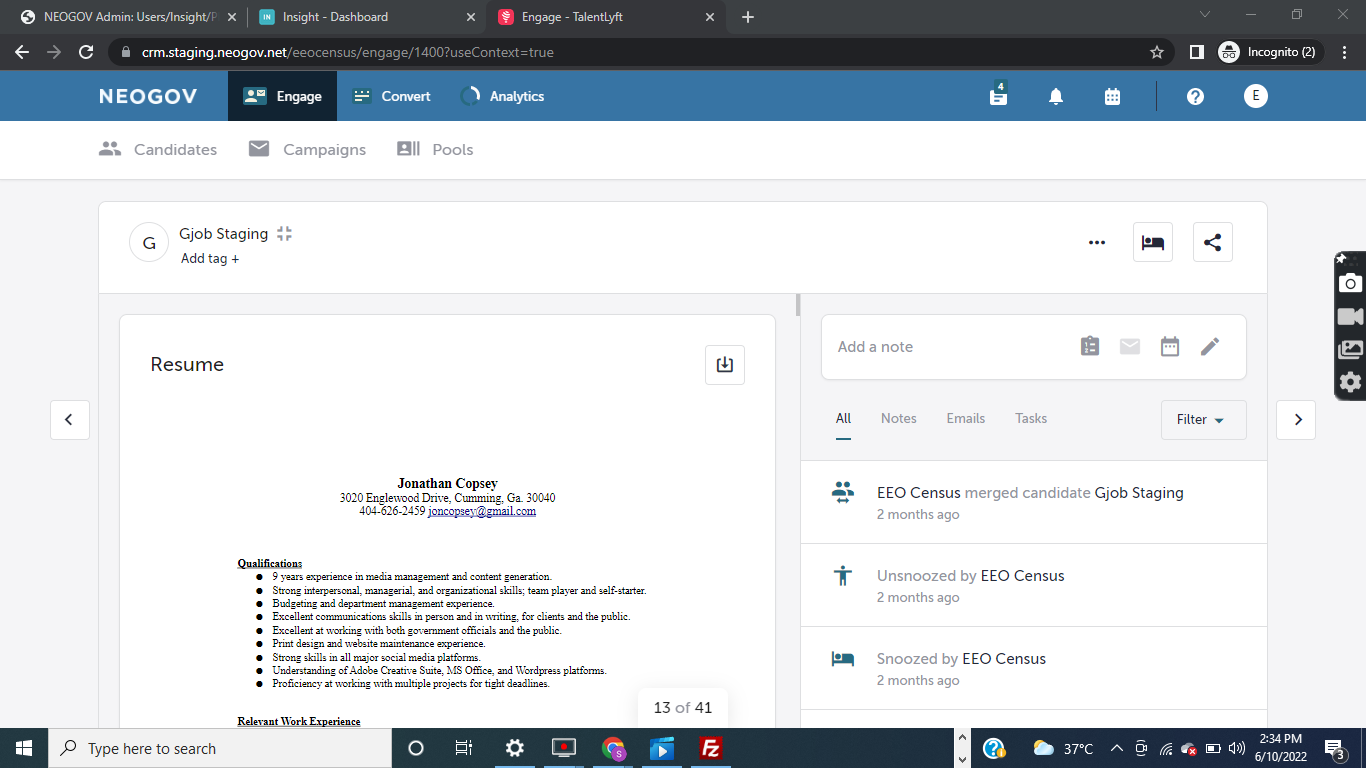Viewport: 1366px width, 768px height.
Task: Expand the Filter dropdown
Action: pyautogui.click(x=1201, y=420)
